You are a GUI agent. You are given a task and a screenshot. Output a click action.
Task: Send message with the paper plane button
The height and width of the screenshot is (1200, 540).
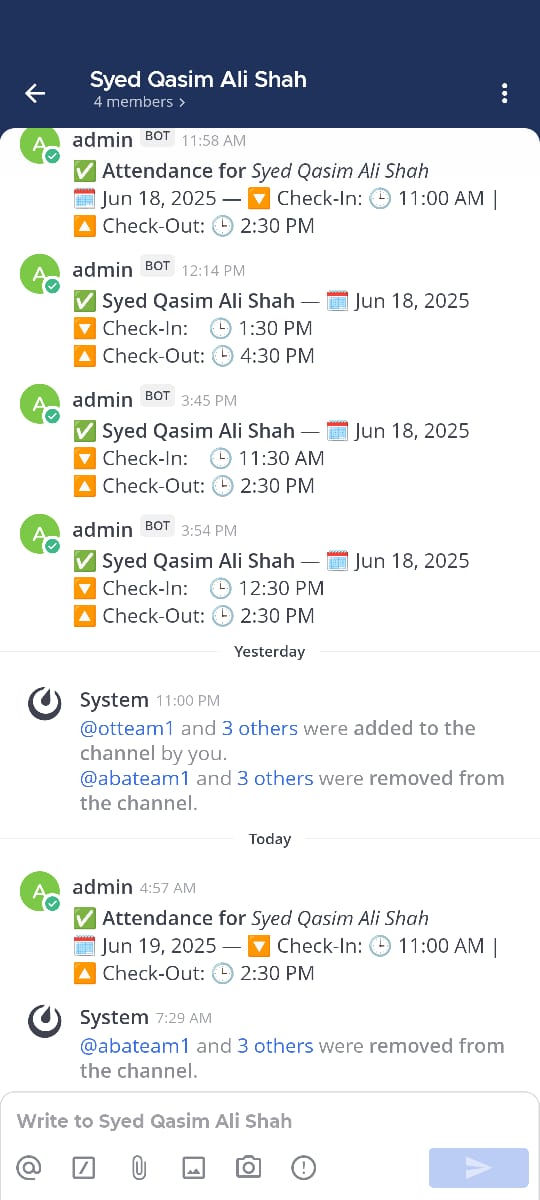click(479, 1167)
